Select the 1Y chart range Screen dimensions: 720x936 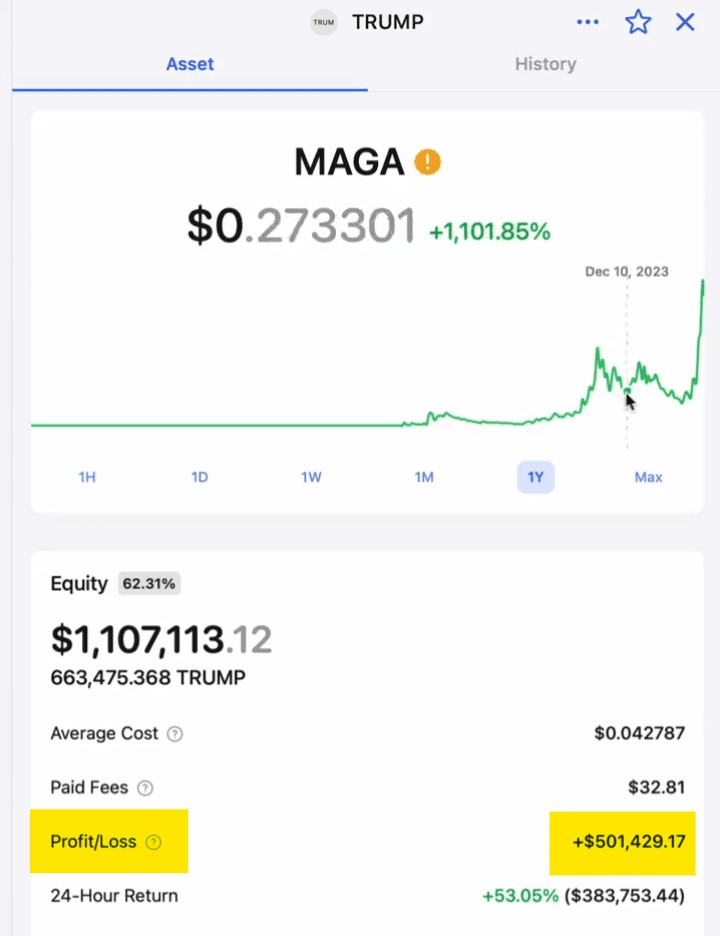tap(536, 477)
